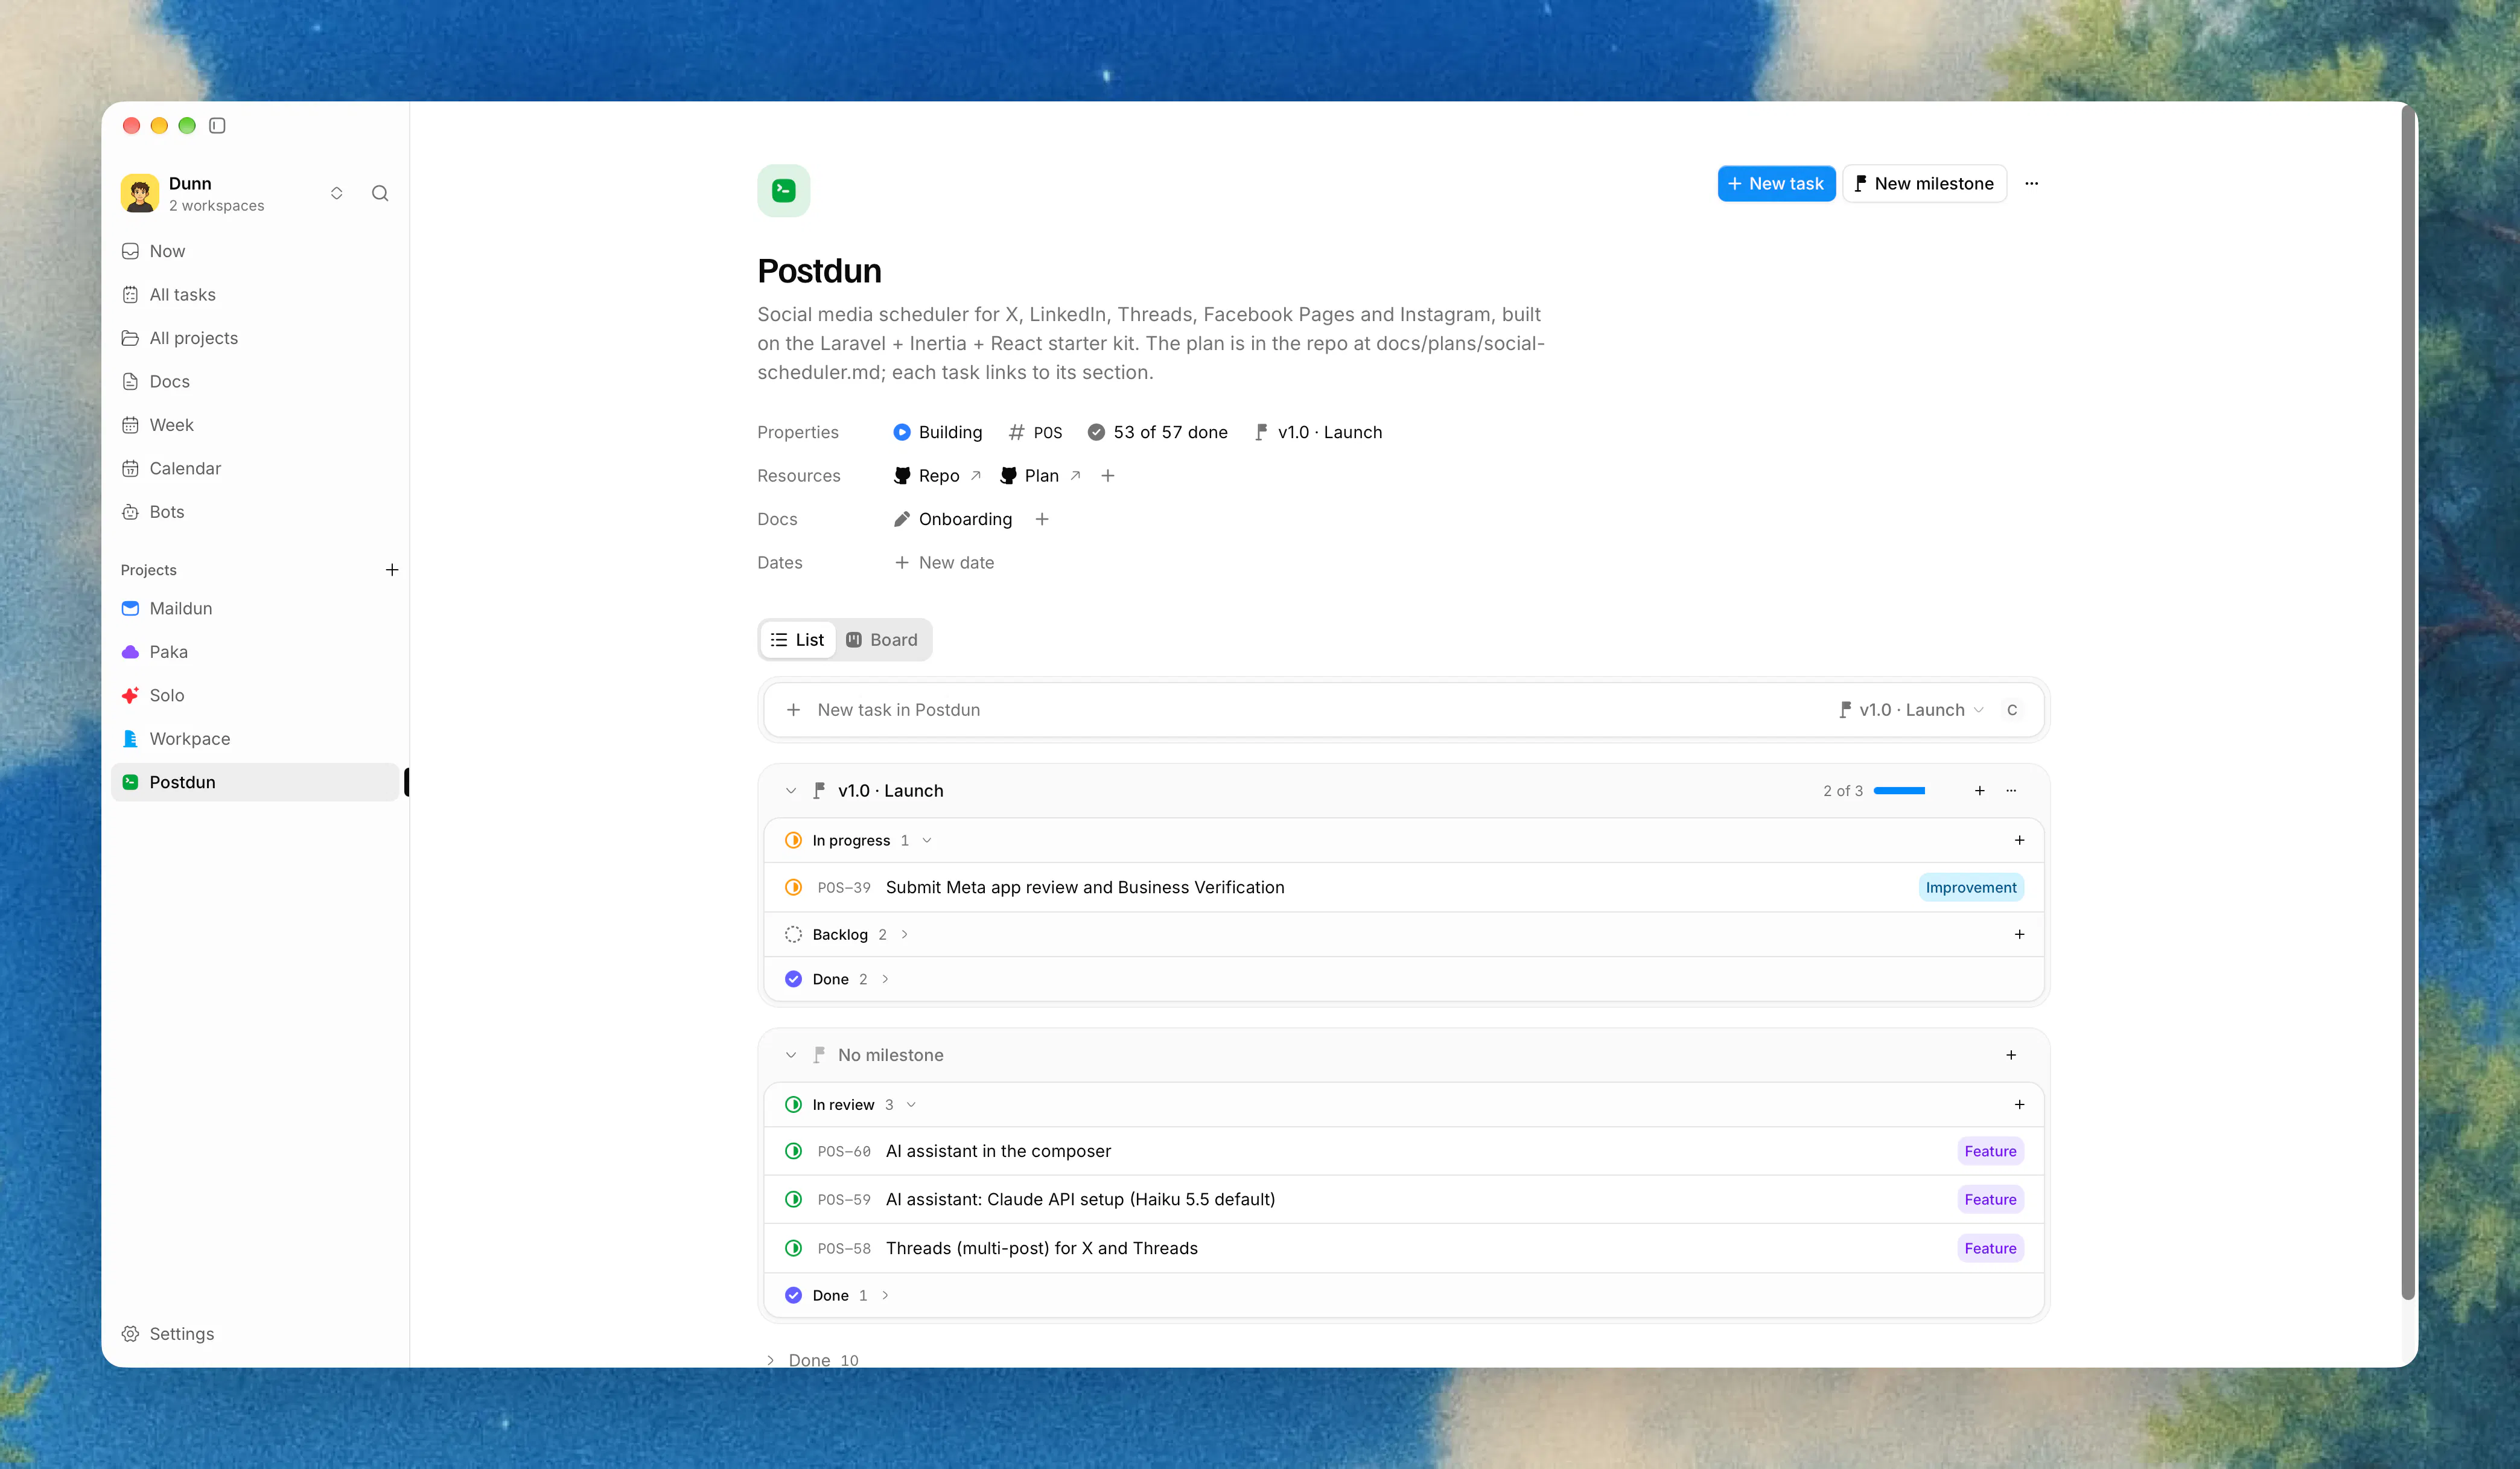The height and width of the screenshot is (1469, 2520).
Task: Collapse the No milestone section
Action: click(791, 1055)
